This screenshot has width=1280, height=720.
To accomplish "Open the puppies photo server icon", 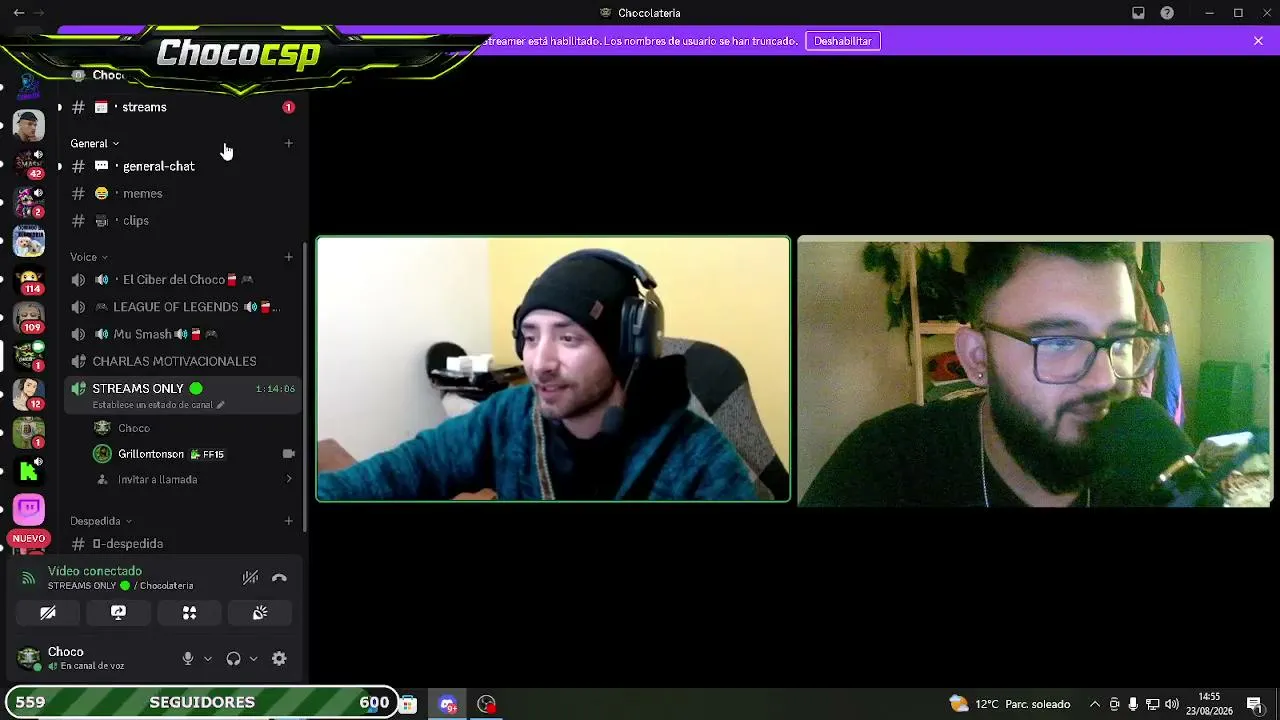I will [x=28, y=241].
